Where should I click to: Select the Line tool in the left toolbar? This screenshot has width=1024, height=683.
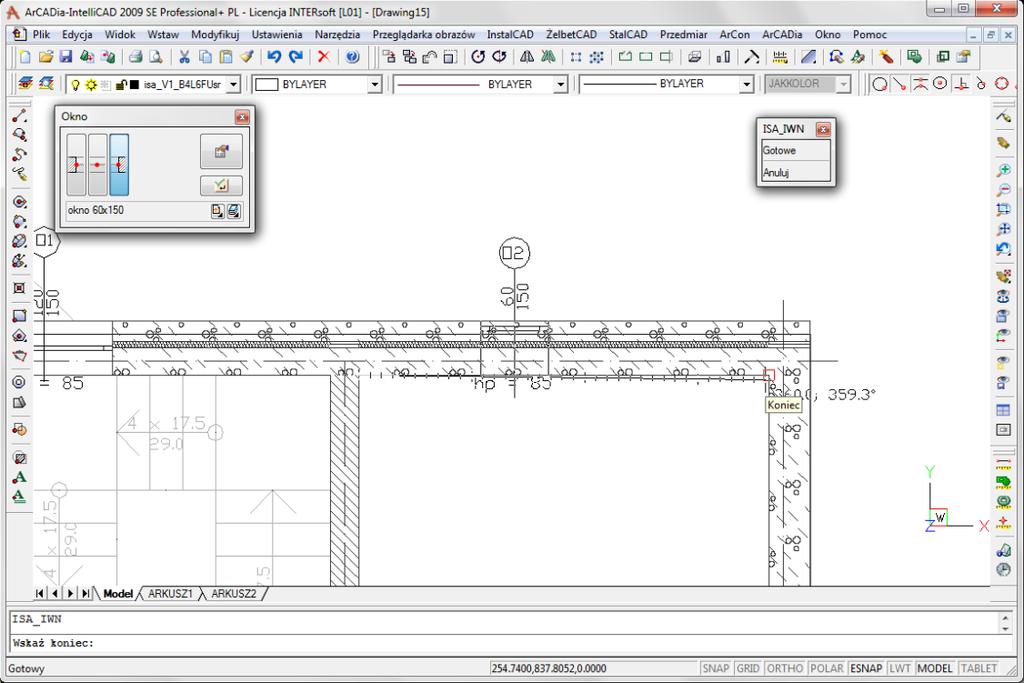click(20, 116)
